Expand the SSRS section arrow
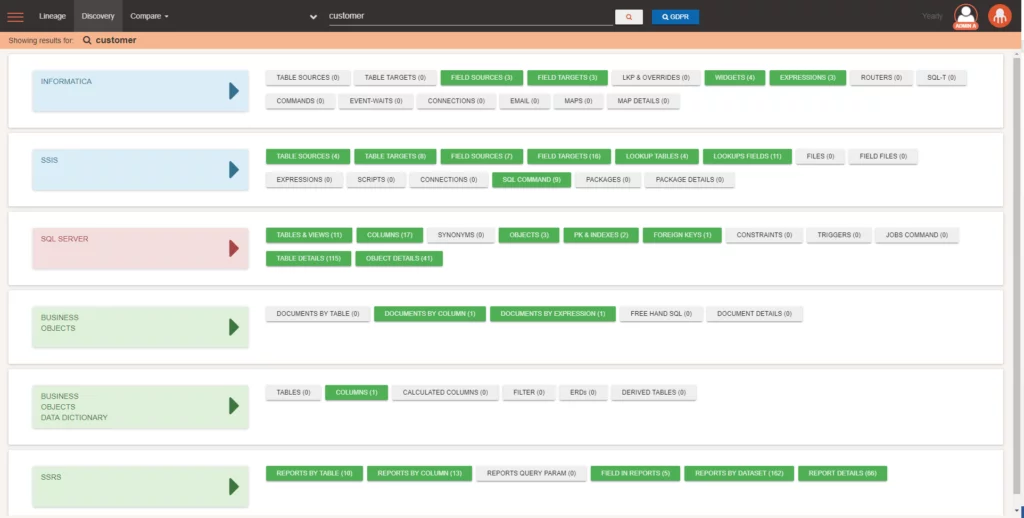This screenshot has height=518, width=1024. tap(234, 487)
